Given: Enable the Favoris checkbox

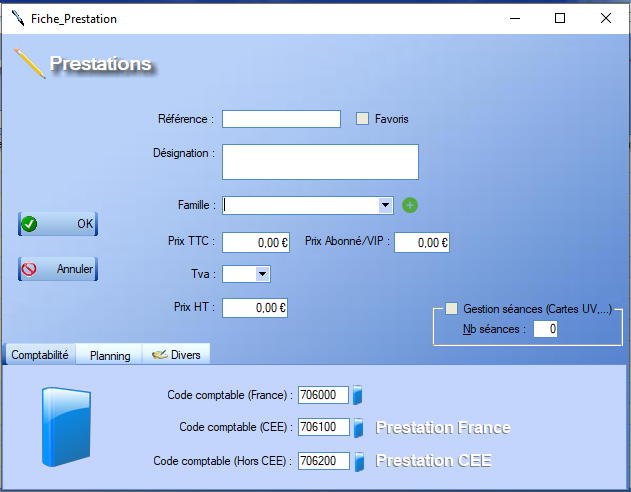Looking at the screenshot, I should tap(363, 119).
